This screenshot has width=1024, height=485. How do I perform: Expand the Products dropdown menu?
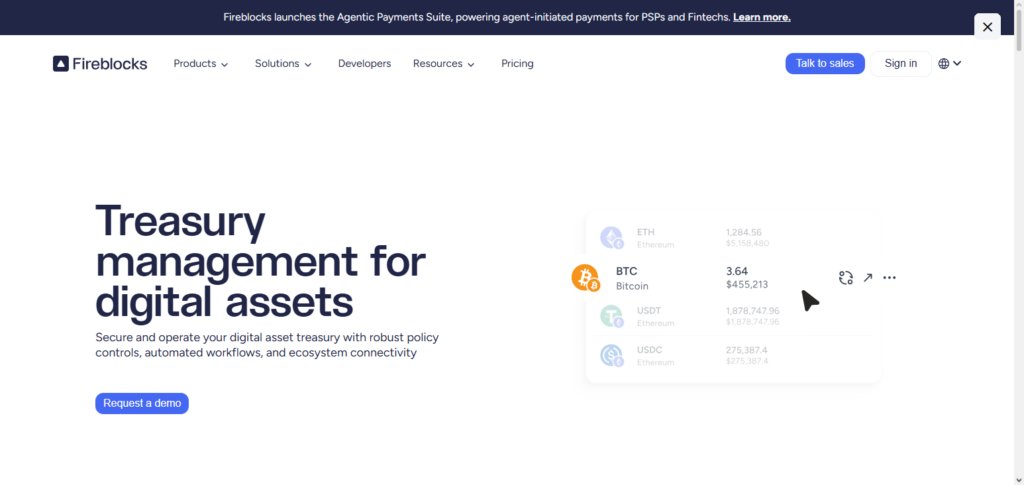[200, 63]
